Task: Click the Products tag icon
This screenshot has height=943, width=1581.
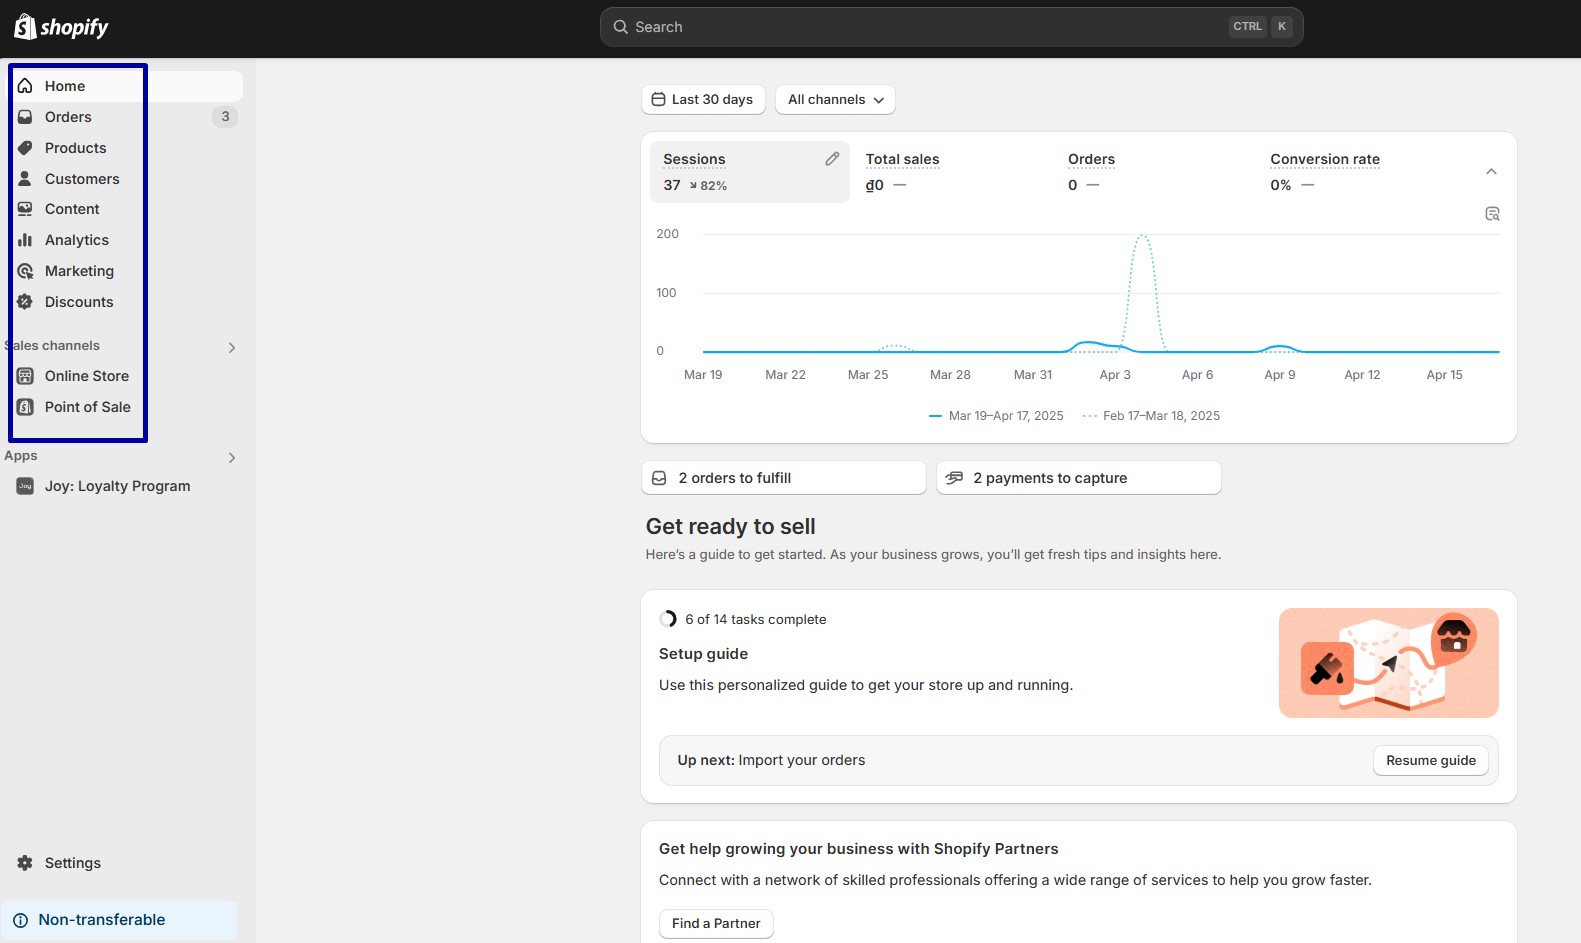Action: [x=25, y=148]
